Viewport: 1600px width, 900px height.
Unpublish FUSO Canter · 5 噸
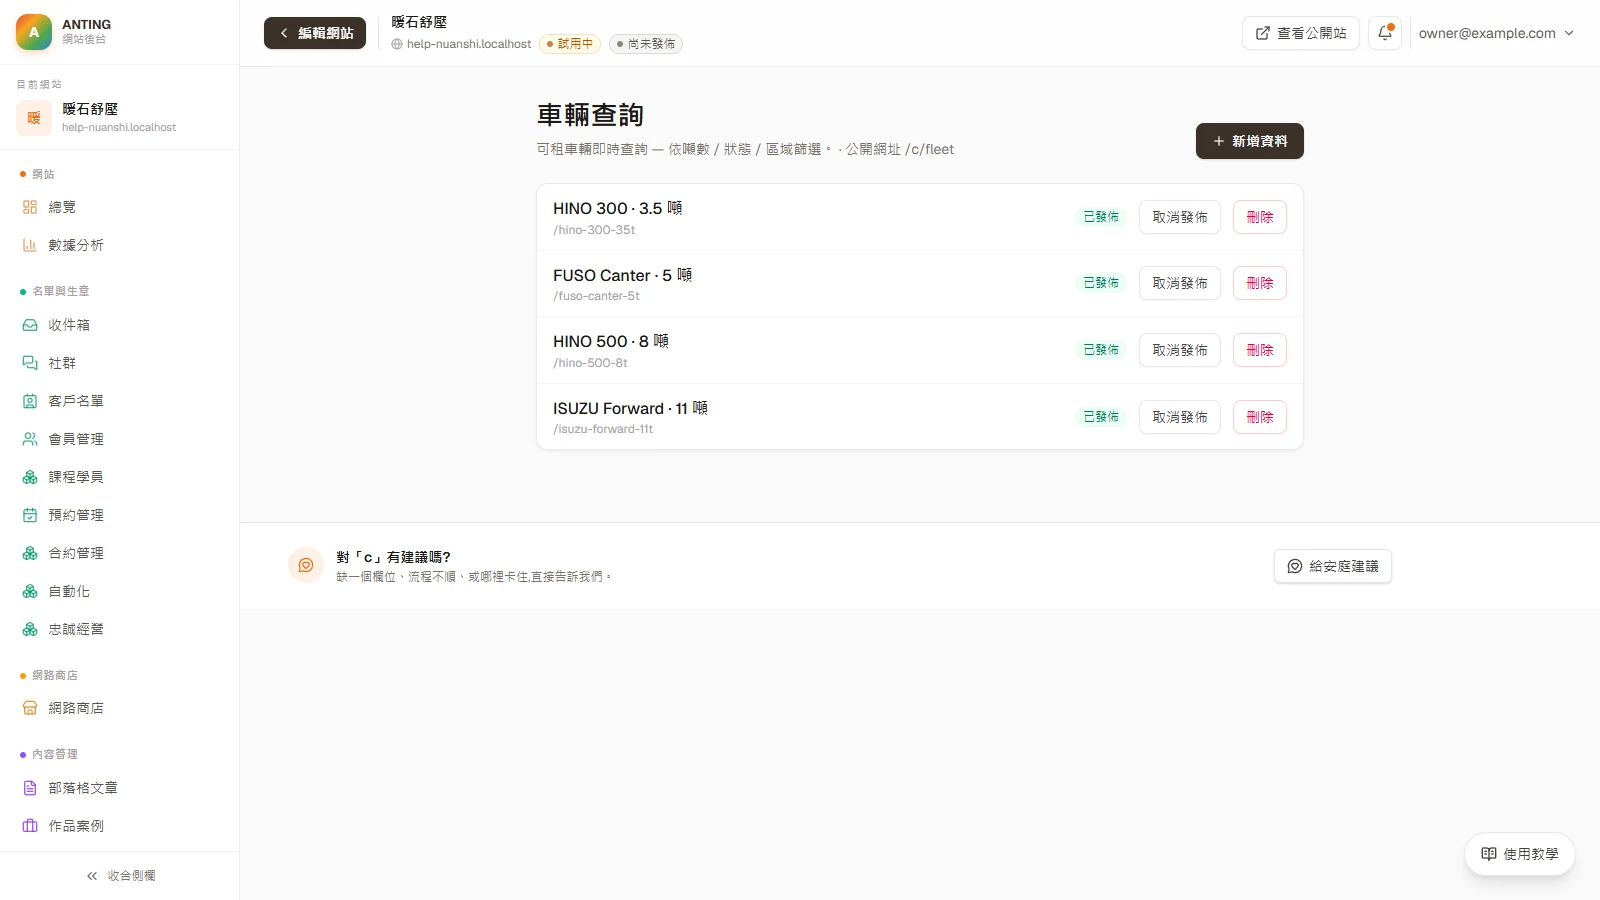[1180, 283]
